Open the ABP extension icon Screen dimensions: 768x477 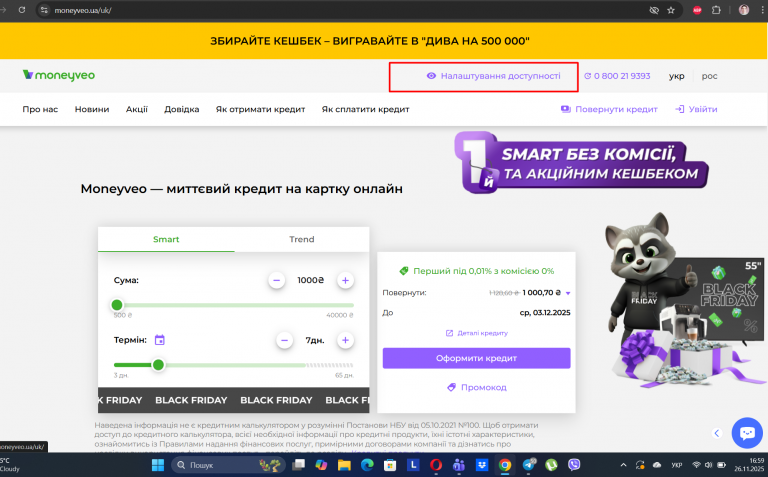pos(697,10)
